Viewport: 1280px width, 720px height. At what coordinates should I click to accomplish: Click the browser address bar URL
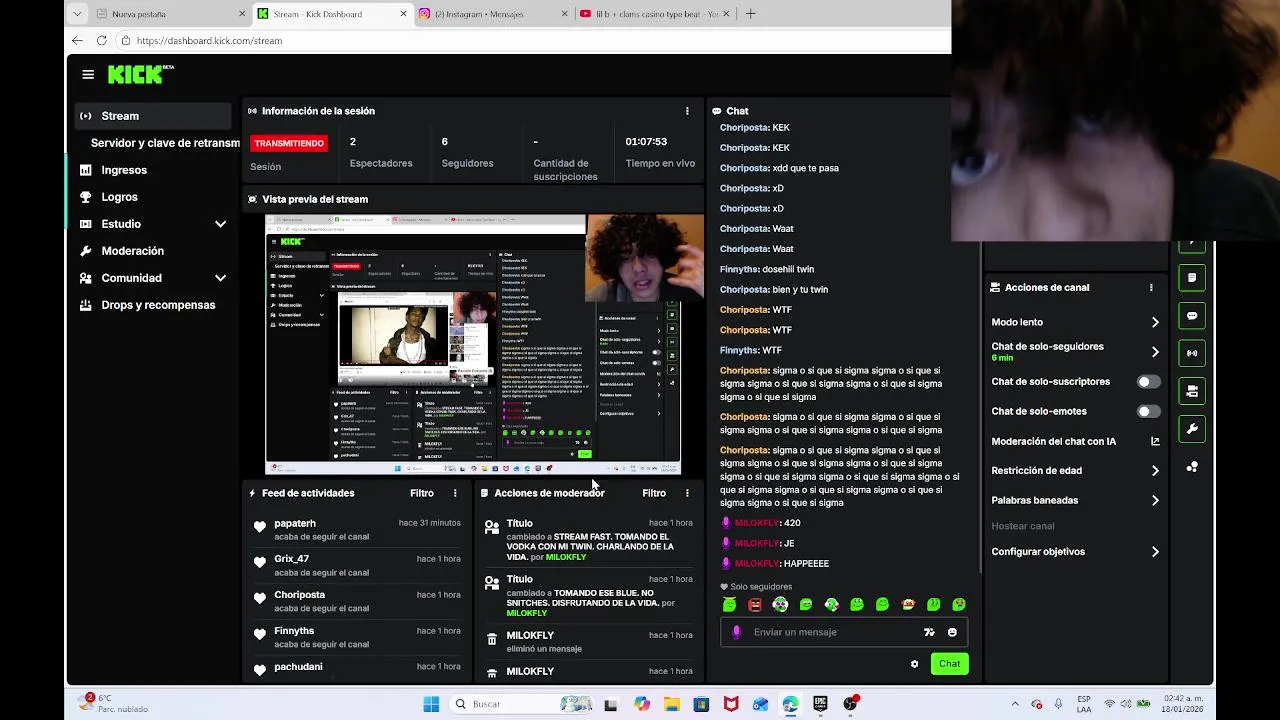[x=209, y=41]
